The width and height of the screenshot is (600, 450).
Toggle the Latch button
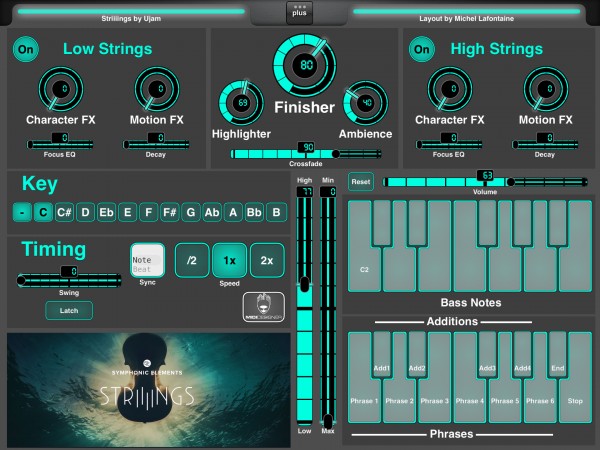click(x=69, y=310)
